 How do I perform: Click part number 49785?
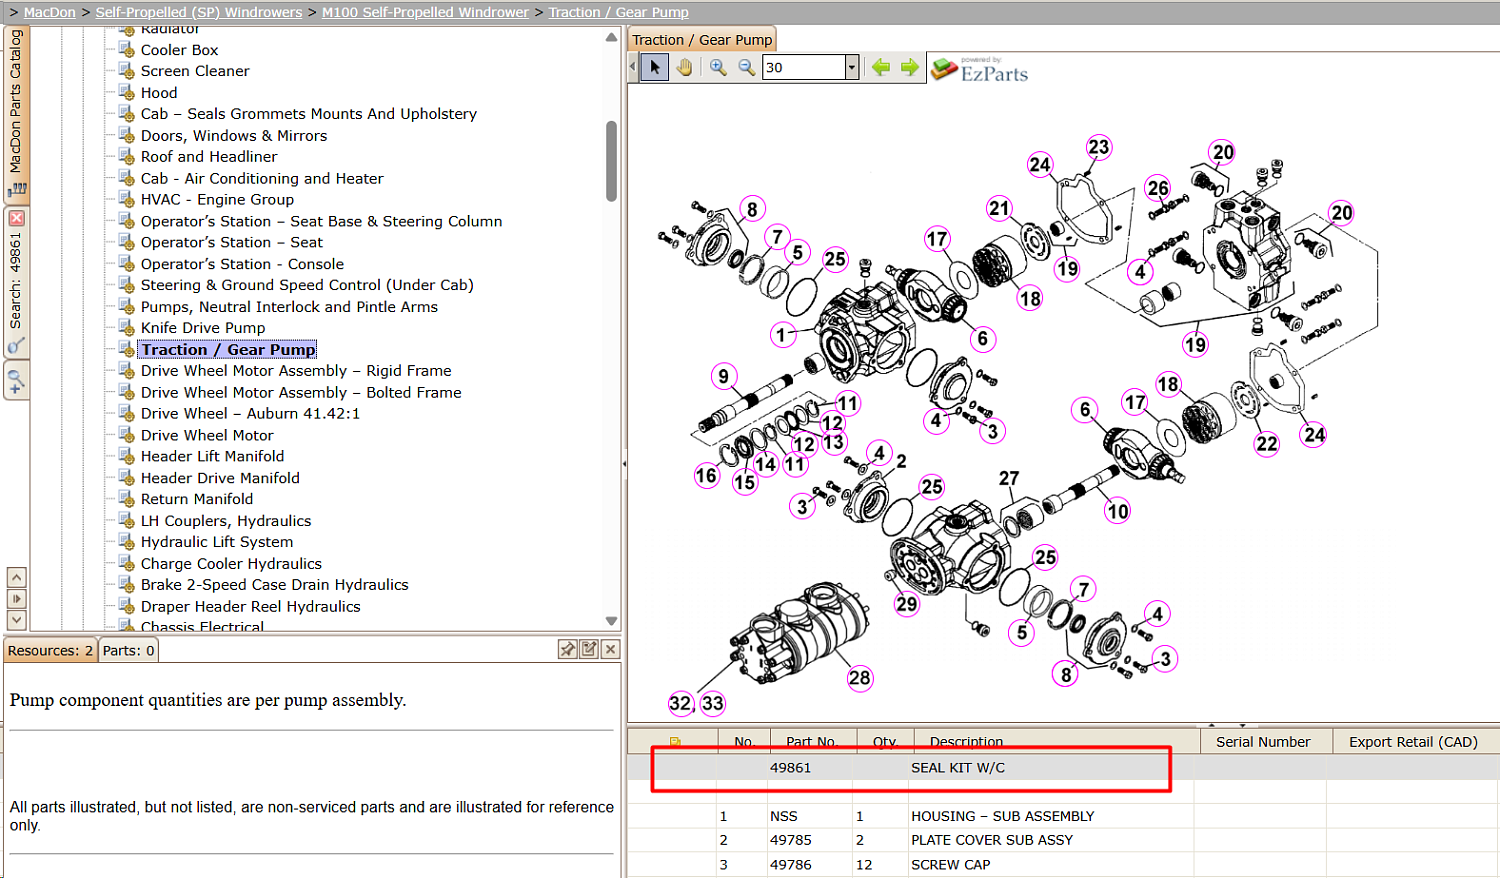(x=791, y=840)
